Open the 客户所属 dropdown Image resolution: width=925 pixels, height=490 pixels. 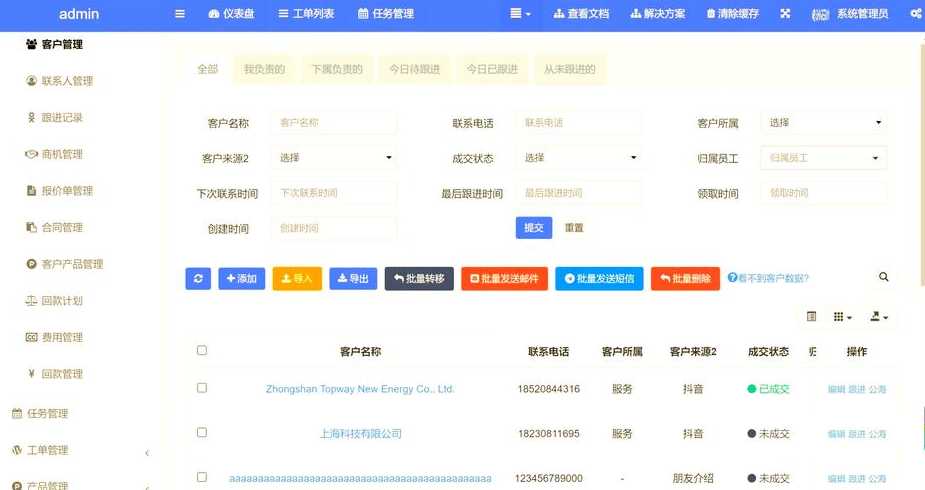pos(824,123)
